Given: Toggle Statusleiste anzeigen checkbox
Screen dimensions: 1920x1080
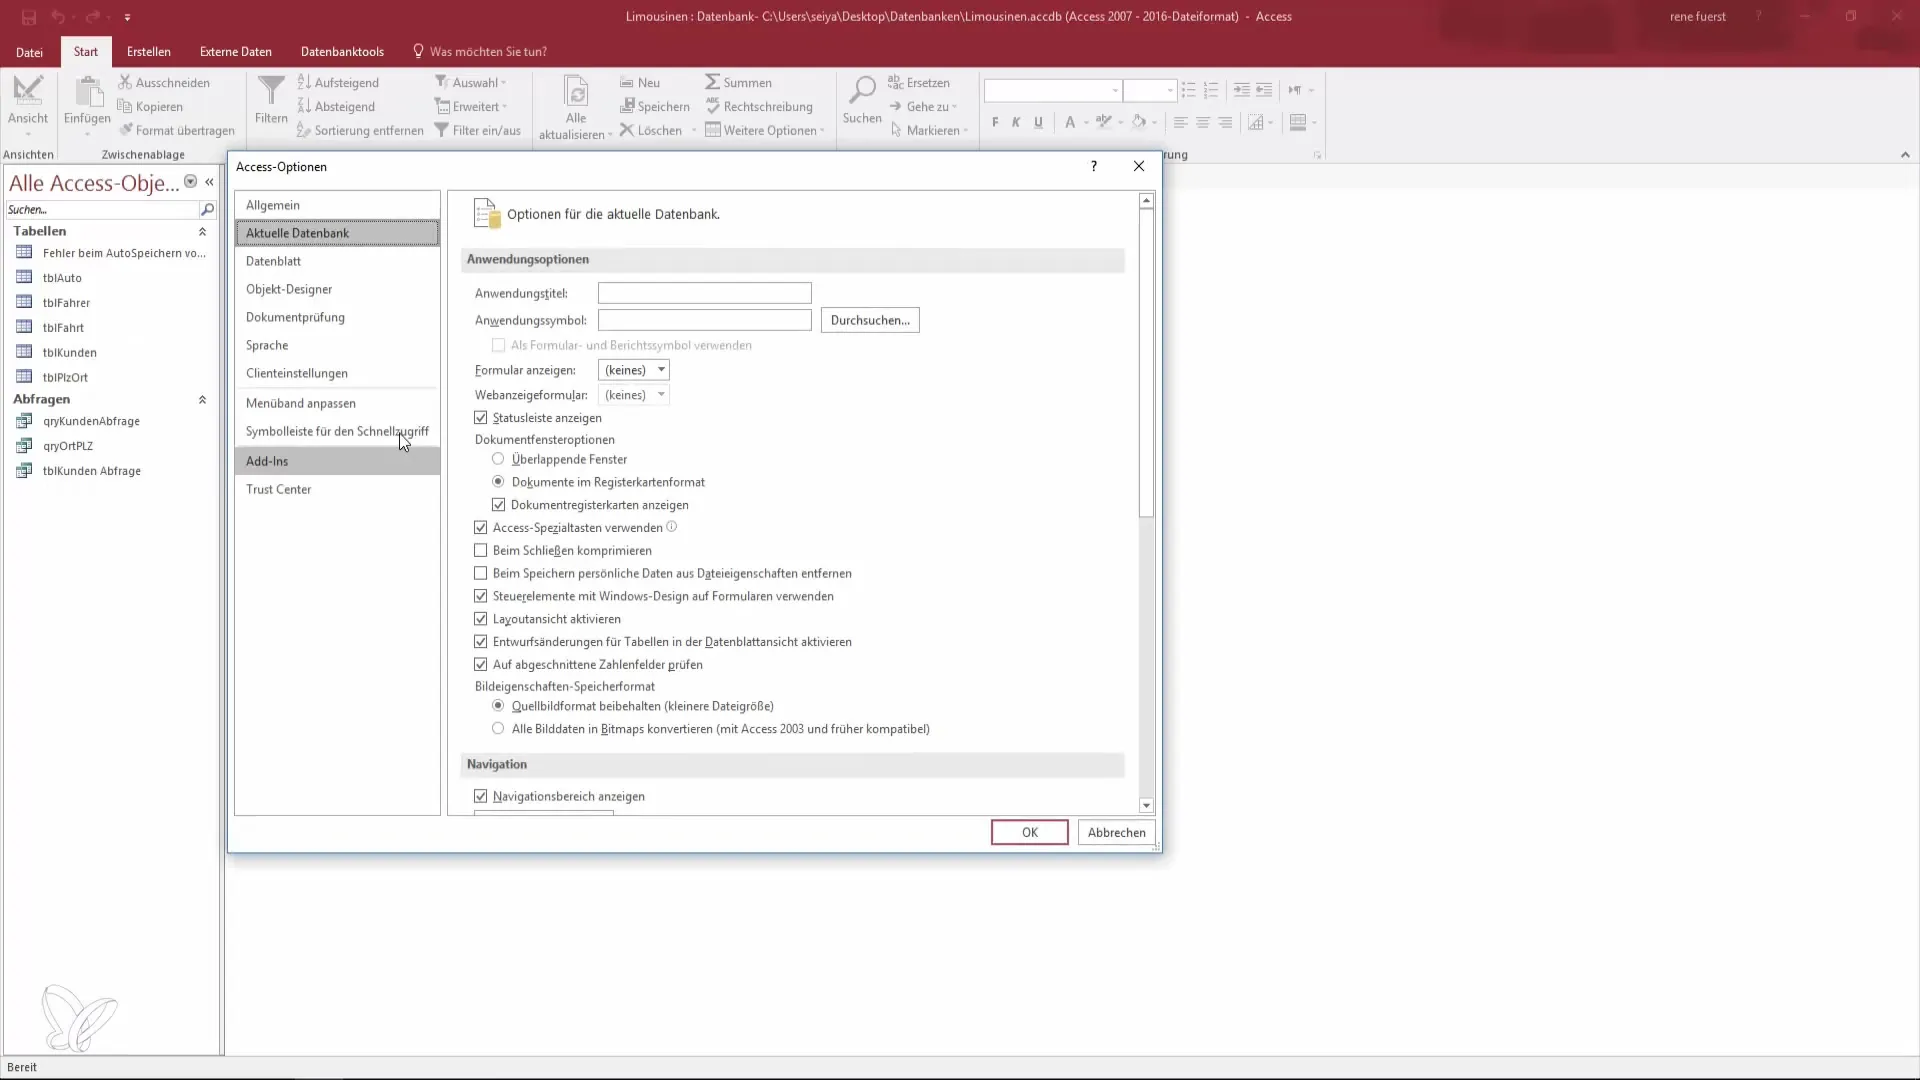Looking at the screenshot, I should [x=481, y=417].
